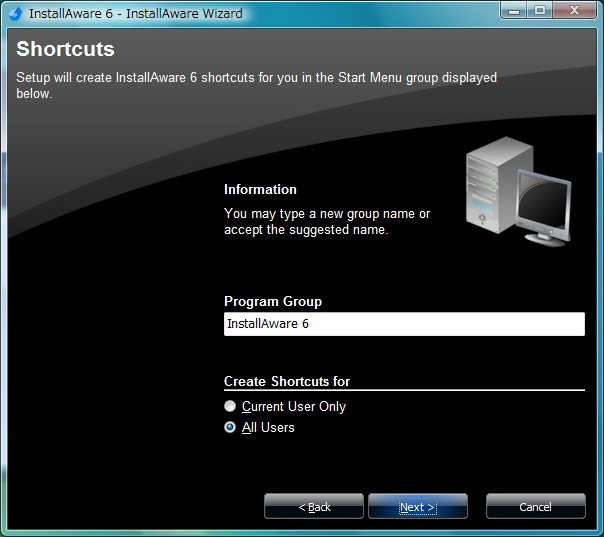This screenshot has height=537, width=604.
Task: Click the Create Shortcuts for label
Action: click(287, 381)
